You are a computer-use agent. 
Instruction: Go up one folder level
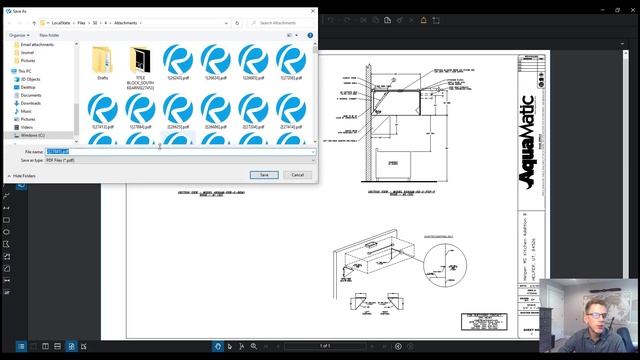34,23
